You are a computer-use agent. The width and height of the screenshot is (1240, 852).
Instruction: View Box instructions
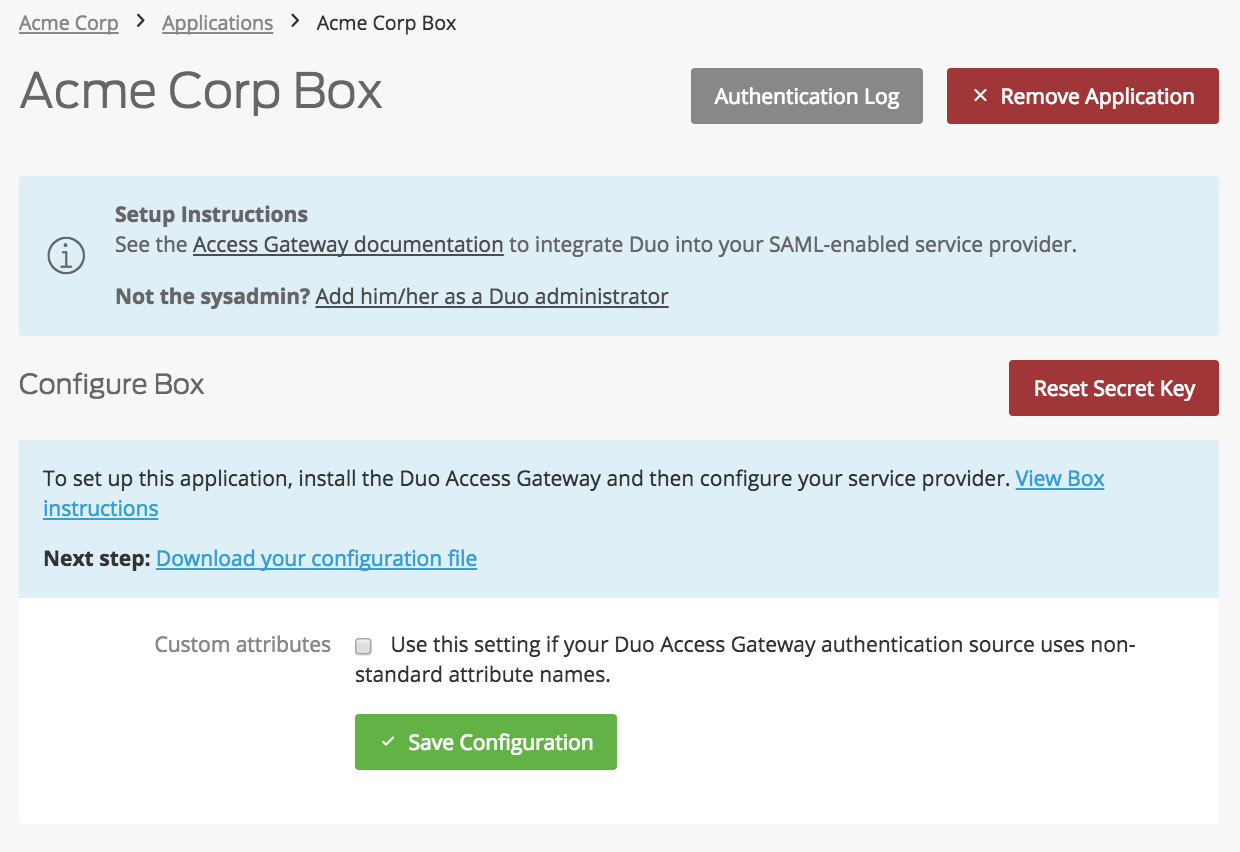pos(1059,478)
